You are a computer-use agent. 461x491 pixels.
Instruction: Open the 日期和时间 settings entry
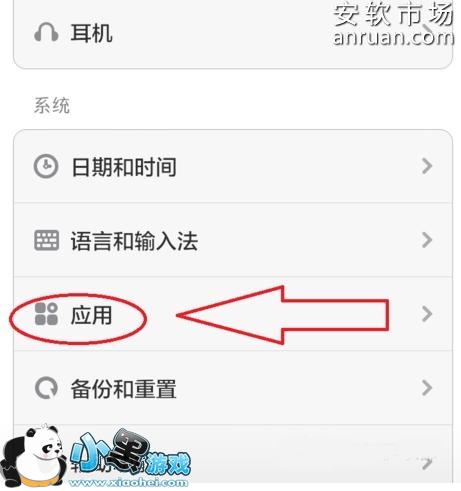tap(233, 166)
